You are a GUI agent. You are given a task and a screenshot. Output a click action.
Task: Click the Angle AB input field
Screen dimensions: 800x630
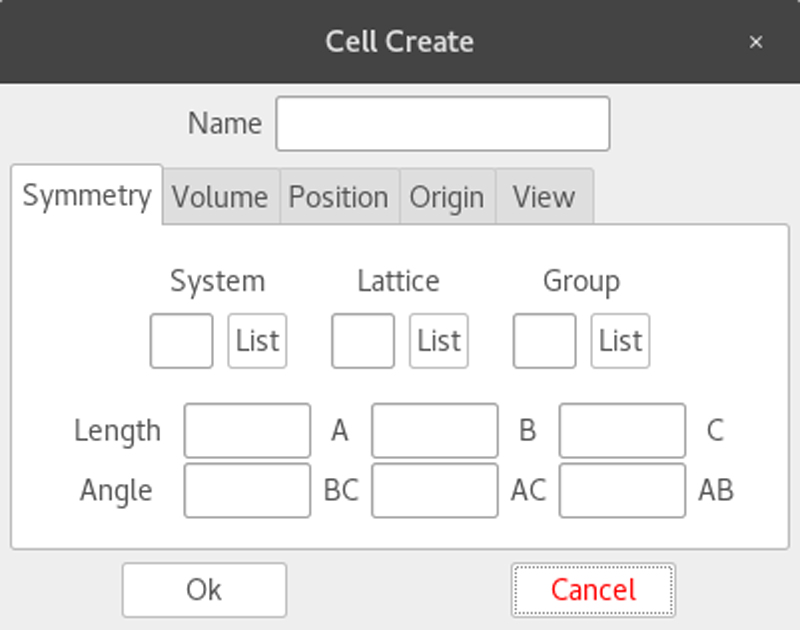coord(621,490)
